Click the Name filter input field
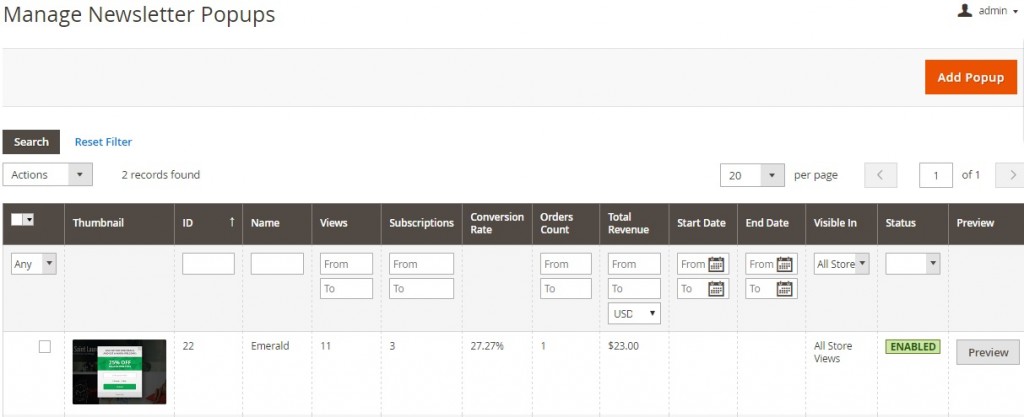The width and height of the screenshot is (1024, 417). [277, 264]
